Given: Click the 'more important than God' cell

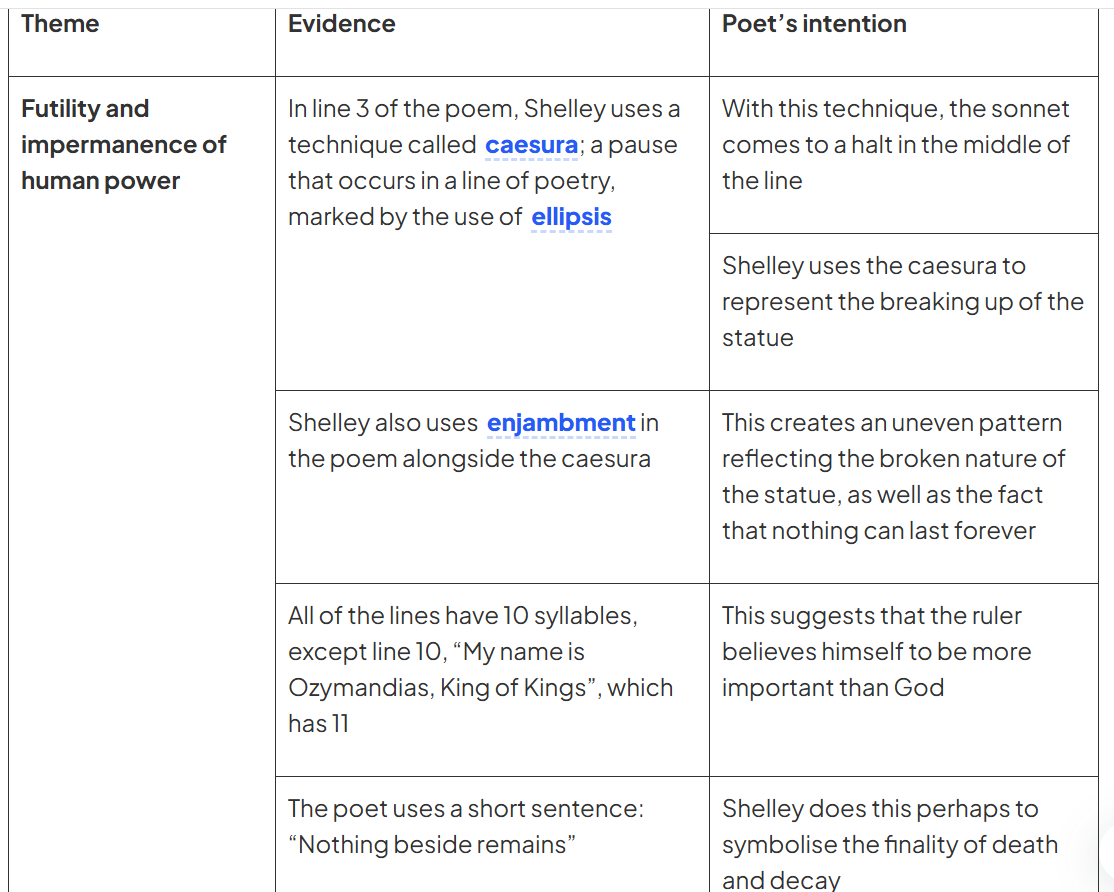Looking at the screenshot, I should tap(904, 680).
